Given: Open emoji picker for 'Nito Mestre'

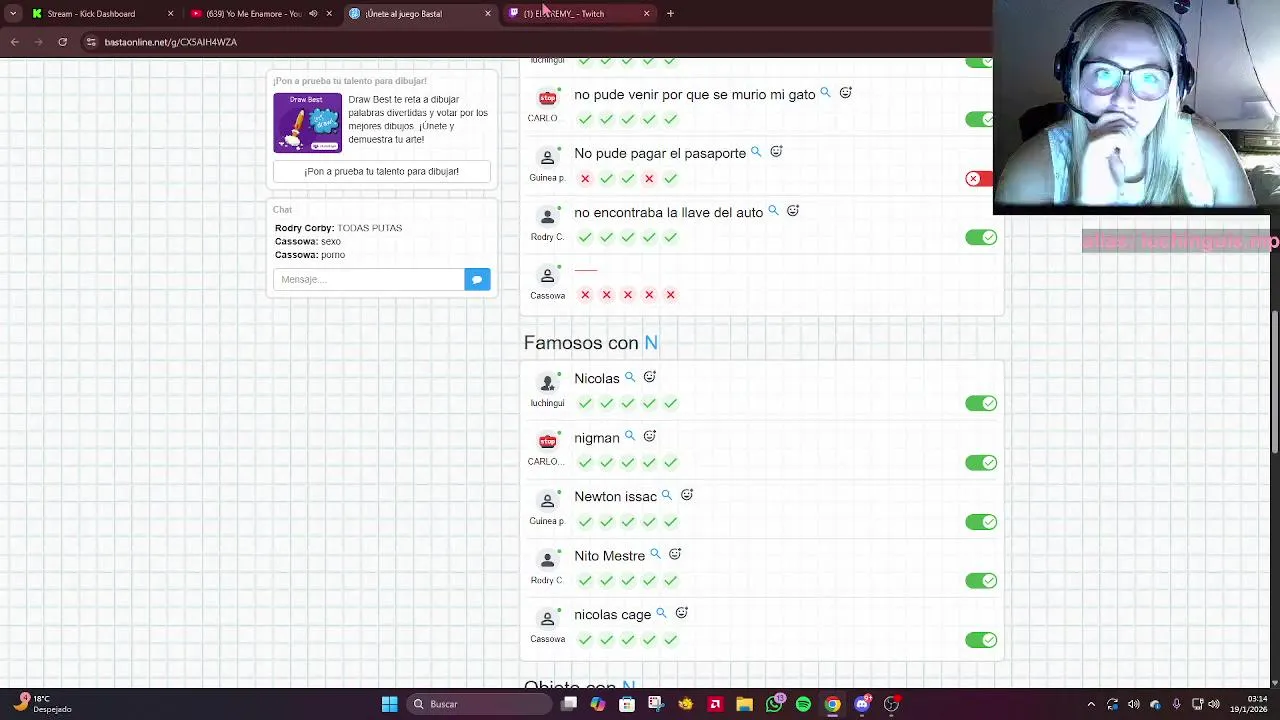Looking at the screenshot, I should click(675, 555).
